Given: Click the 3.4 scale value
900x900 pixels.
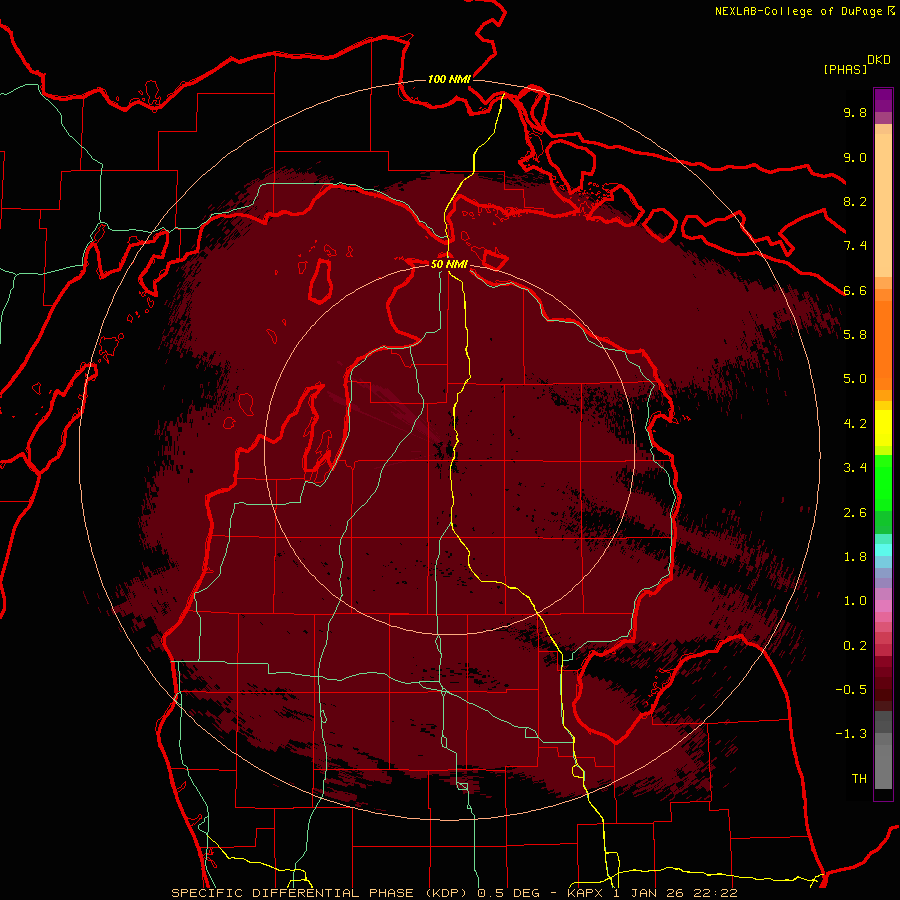Looking at the screenshot, I should pos(855,468).
